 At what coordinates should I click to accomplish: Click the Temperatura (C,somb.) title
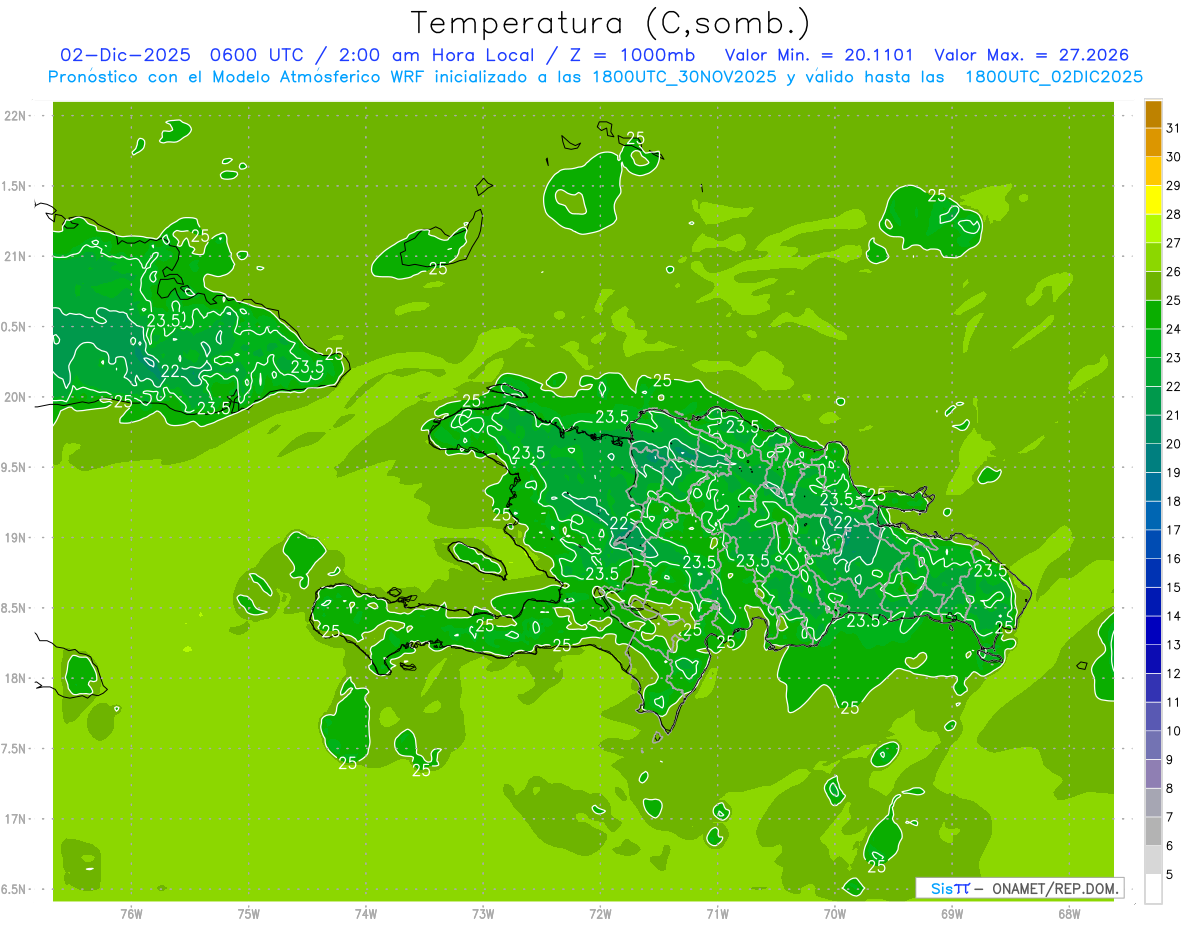click(611, 23)
